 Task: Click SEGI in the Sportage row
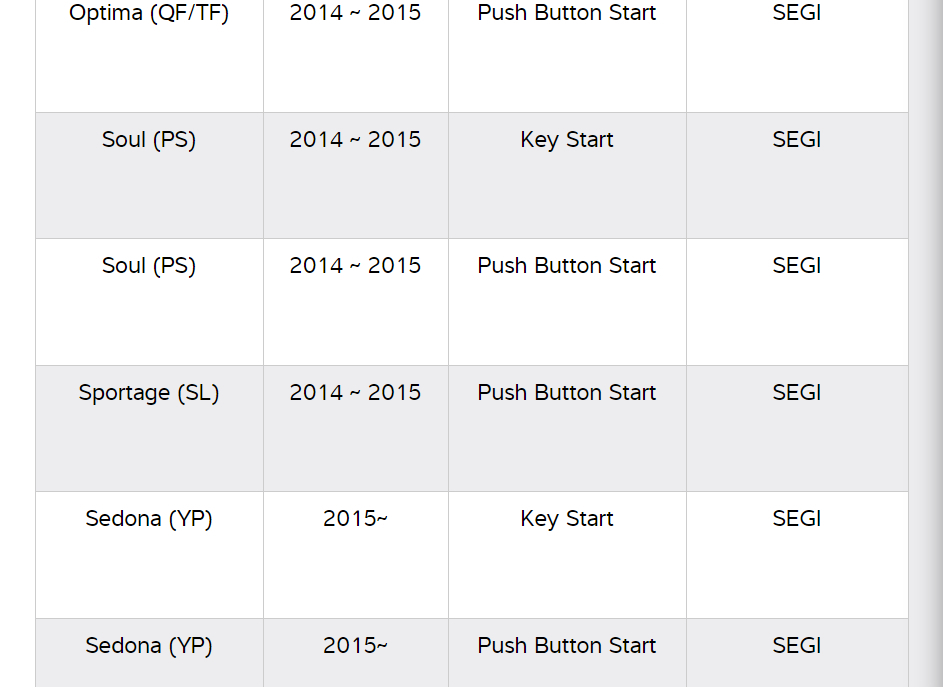[797, 393]
